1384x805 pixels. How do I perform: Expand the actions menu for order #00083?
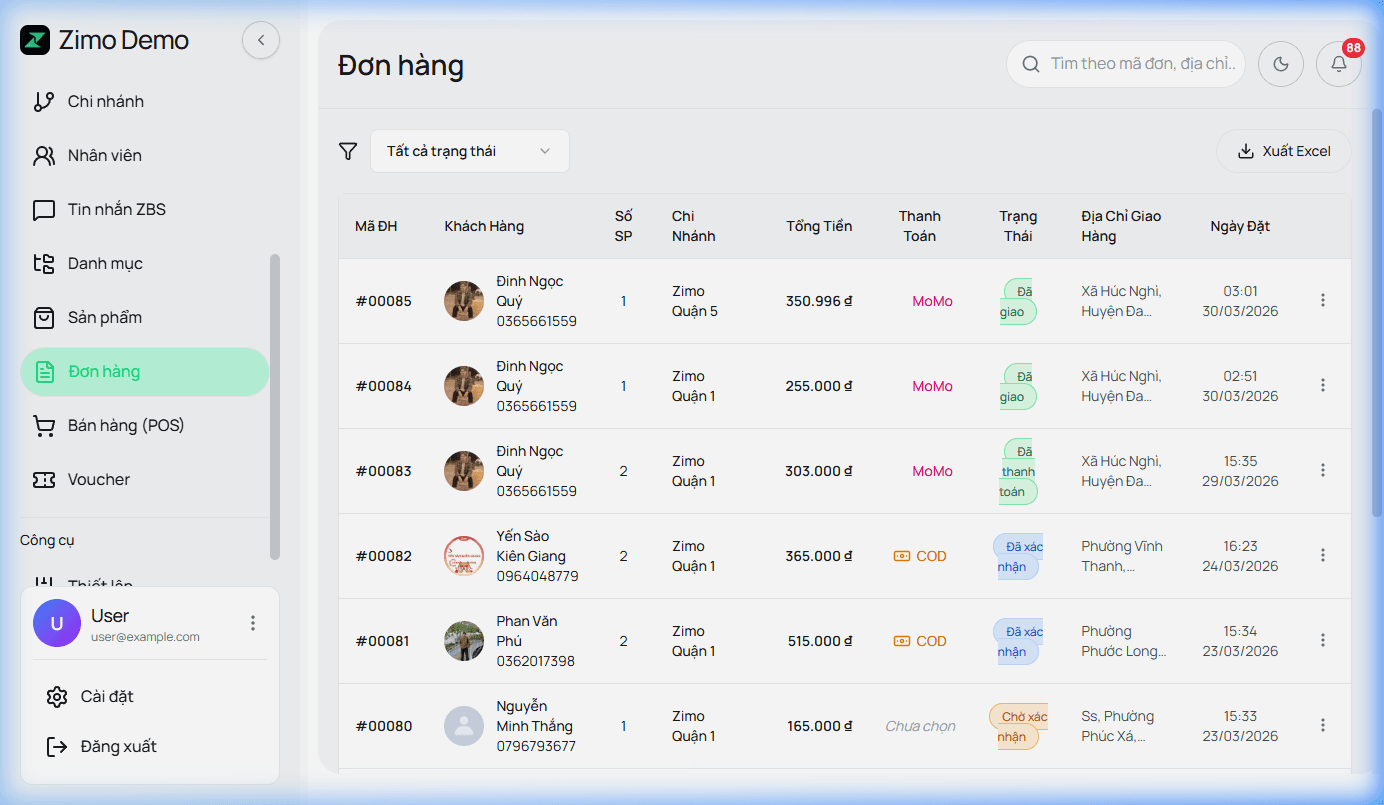click(1323, 470)
